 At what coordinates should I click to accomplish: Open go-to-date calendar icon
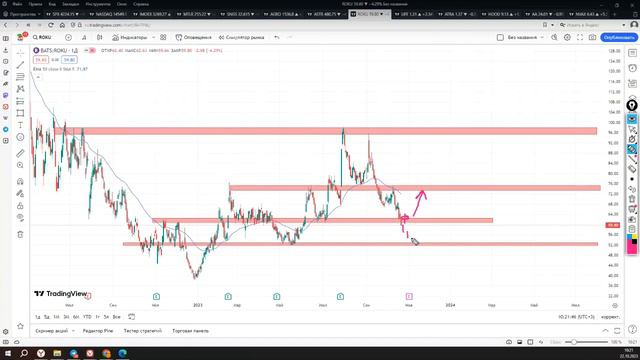[x=131, y=317]
